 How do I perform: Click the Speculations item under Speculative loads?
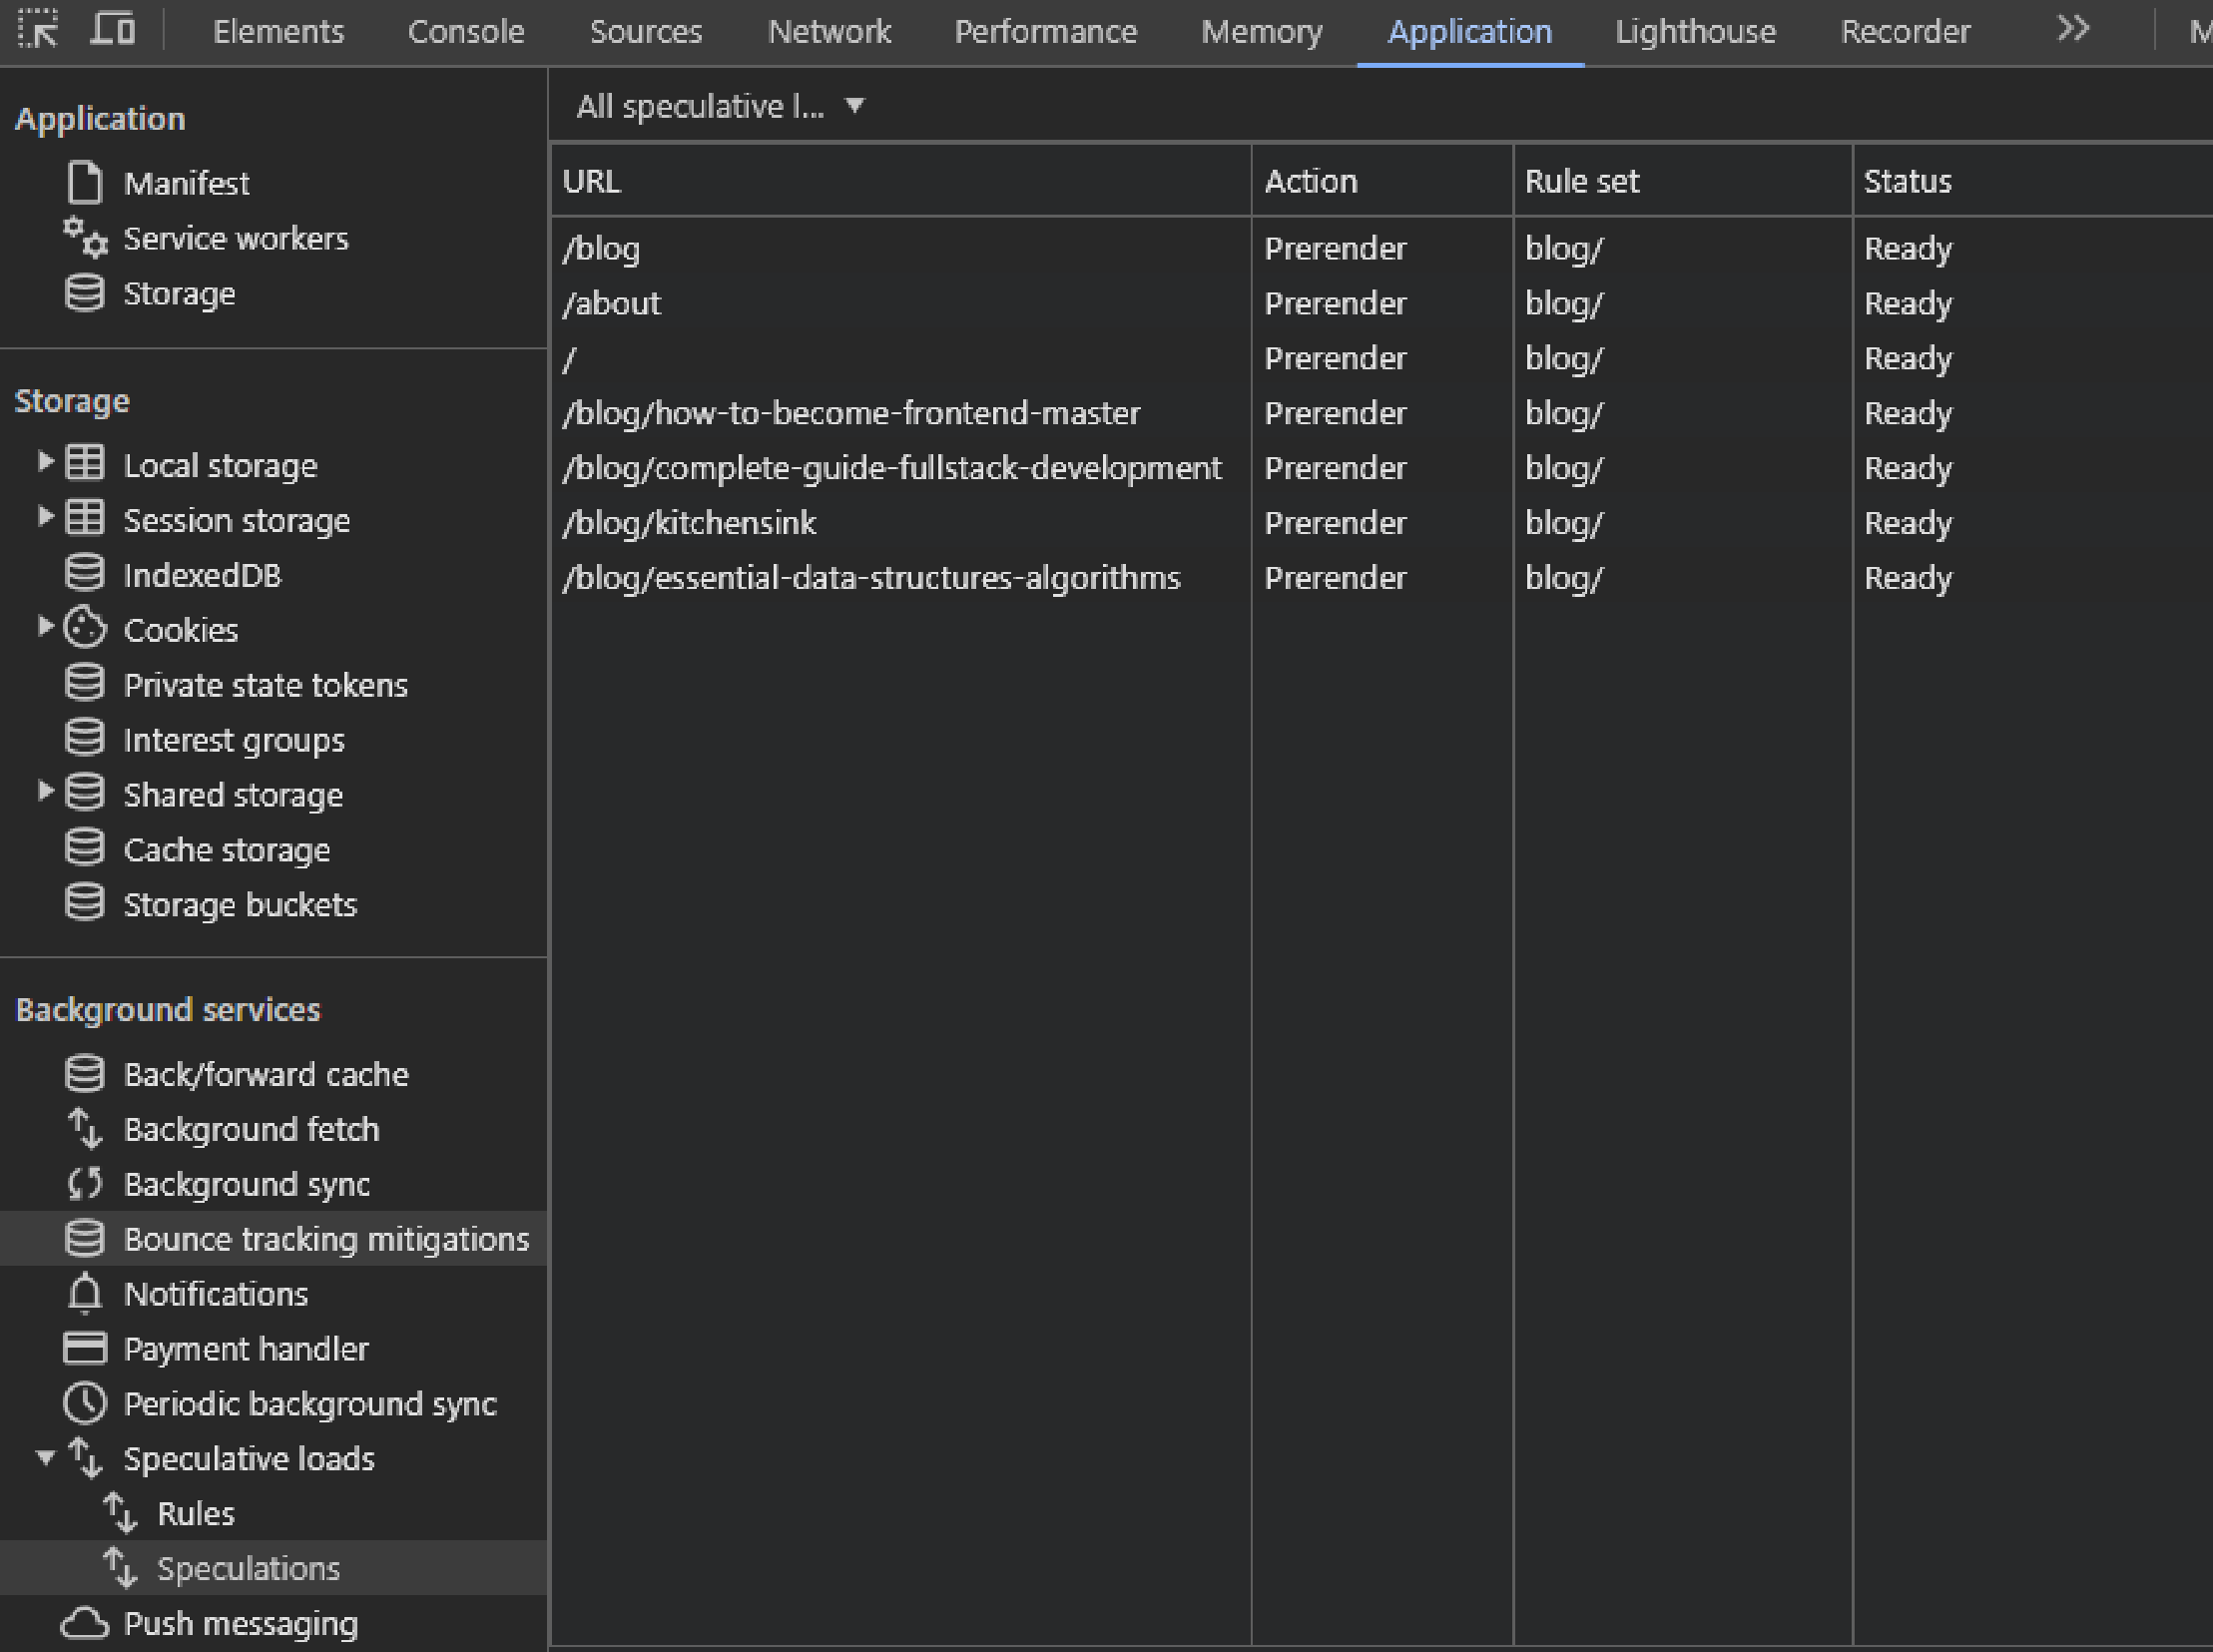(250, 1569)
